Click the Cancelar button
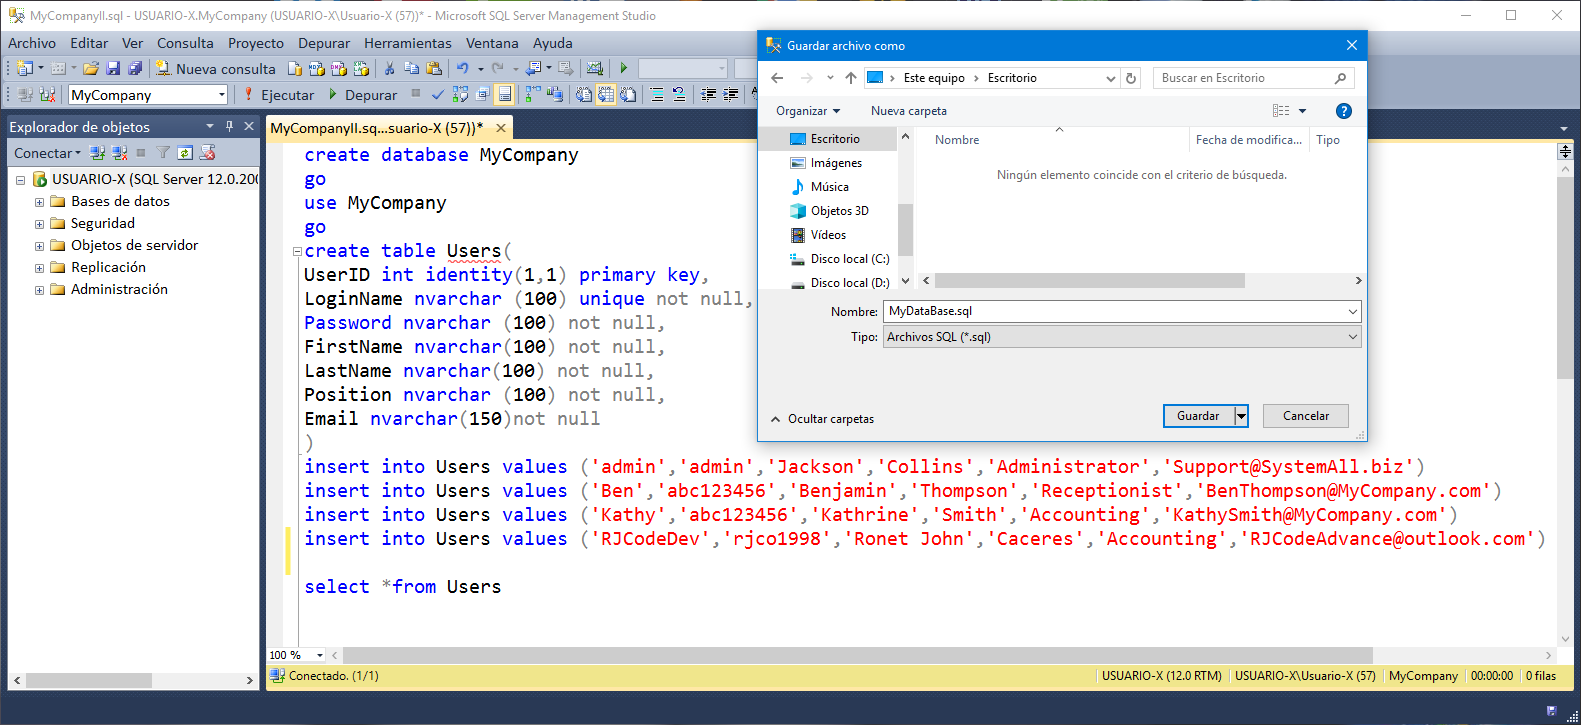 [x=1305, y=416]
